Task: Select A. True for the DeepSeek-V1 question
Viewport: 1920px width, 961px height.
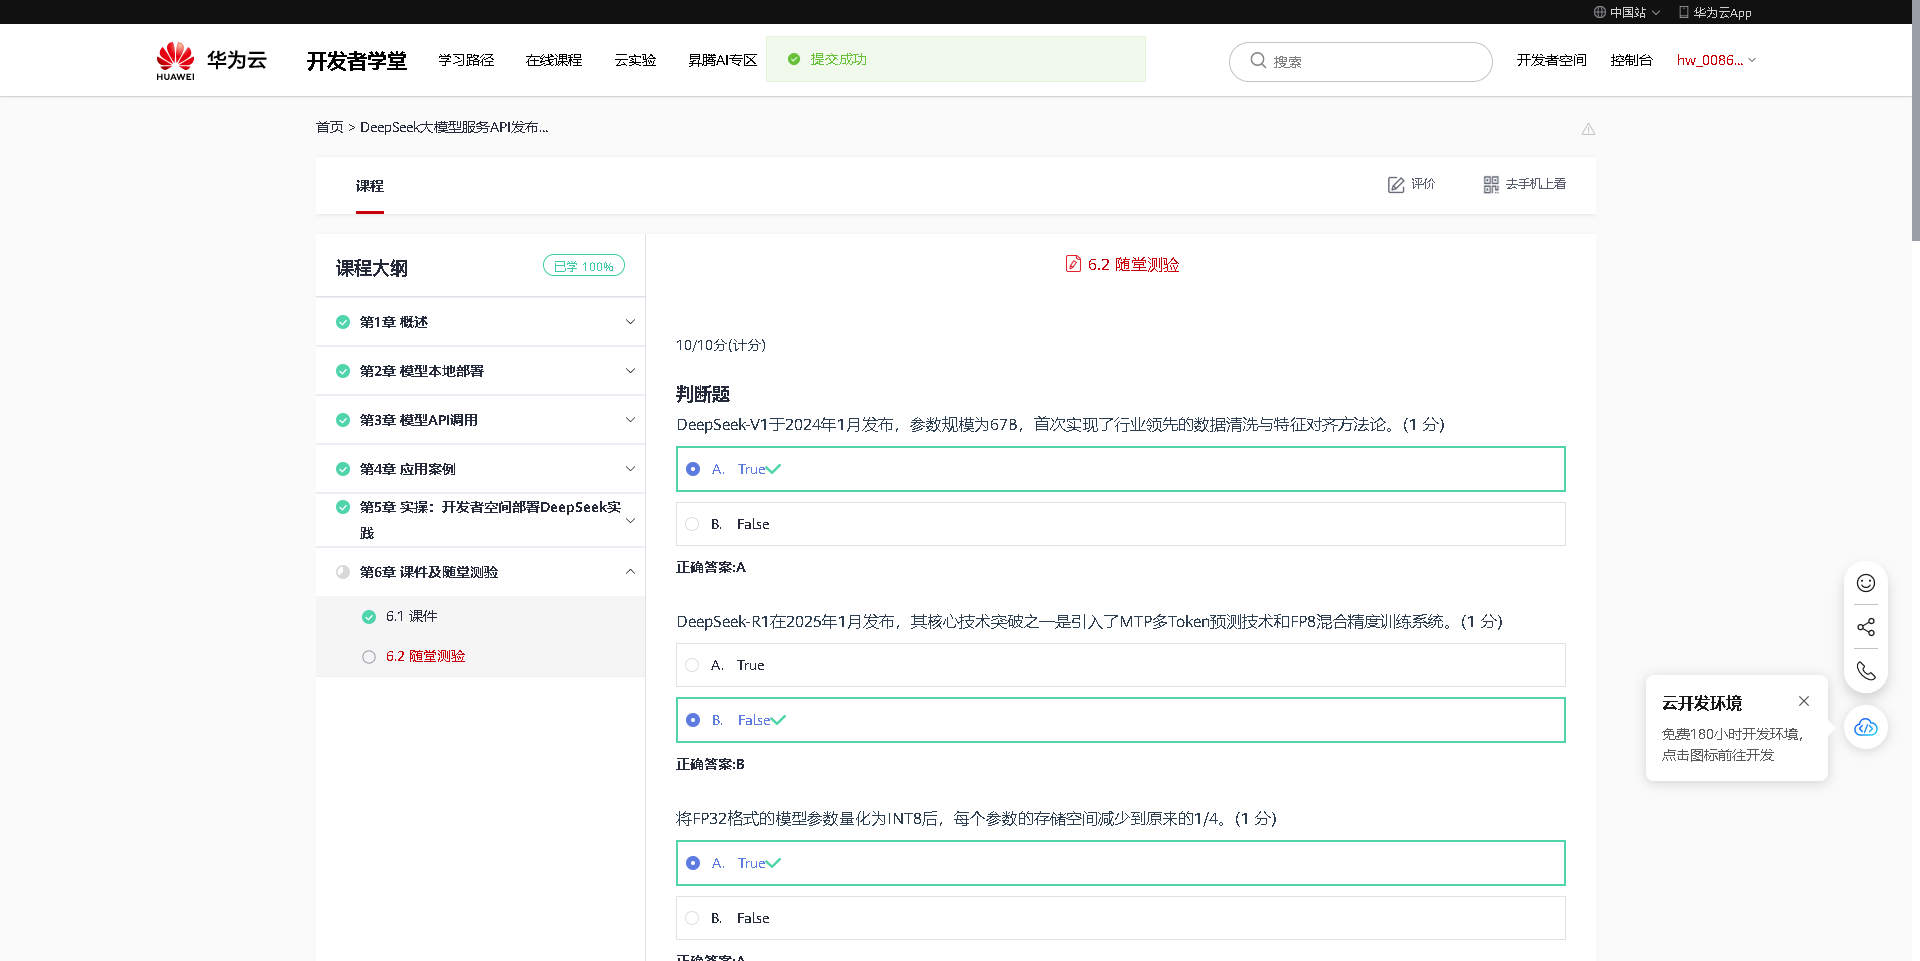Action: pos(1121,469)
